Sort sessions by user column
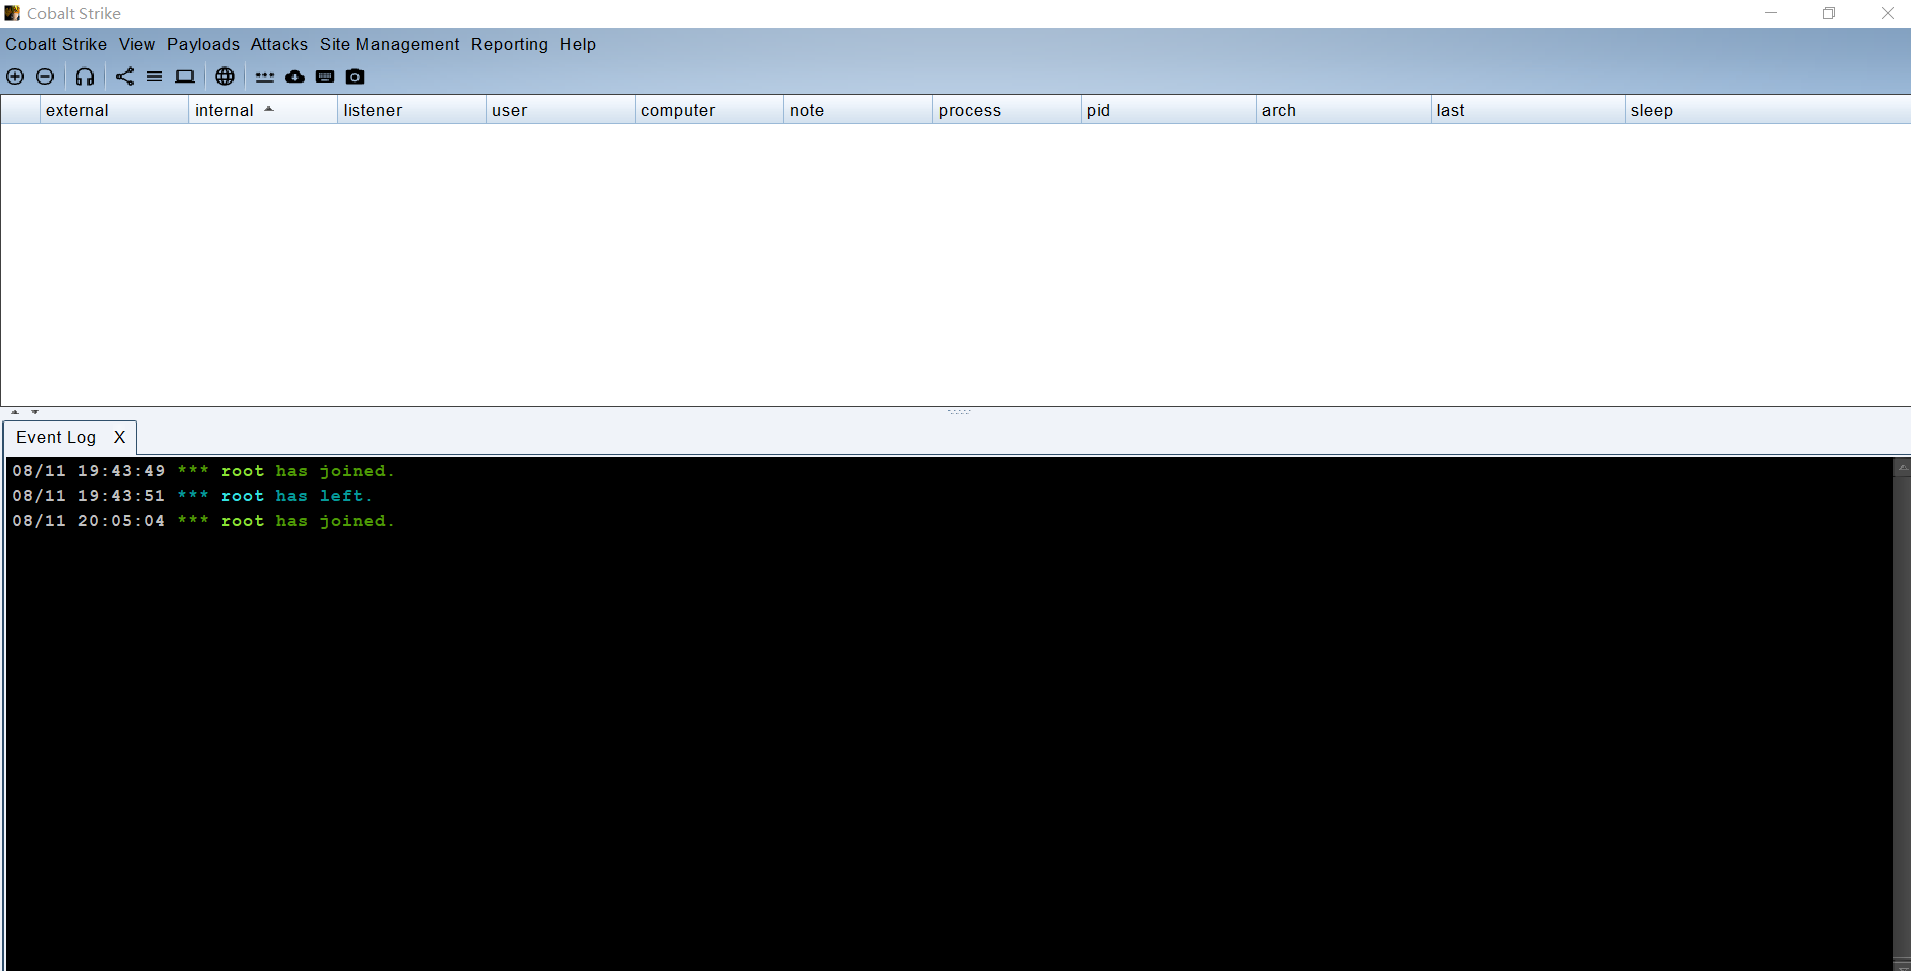The width and height of the screenshot is (1911, 971). pyautogui.click(x=560, y=110)
